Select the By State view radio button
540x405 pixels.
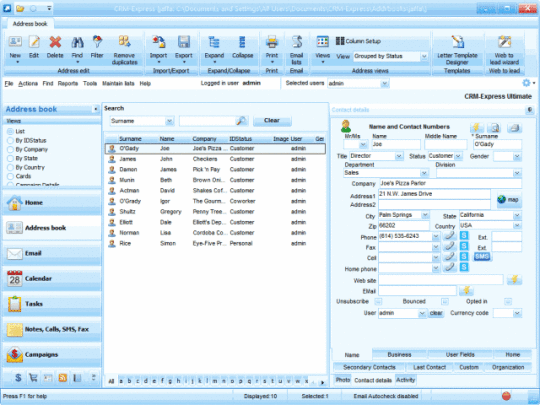[x=10, y=158]
